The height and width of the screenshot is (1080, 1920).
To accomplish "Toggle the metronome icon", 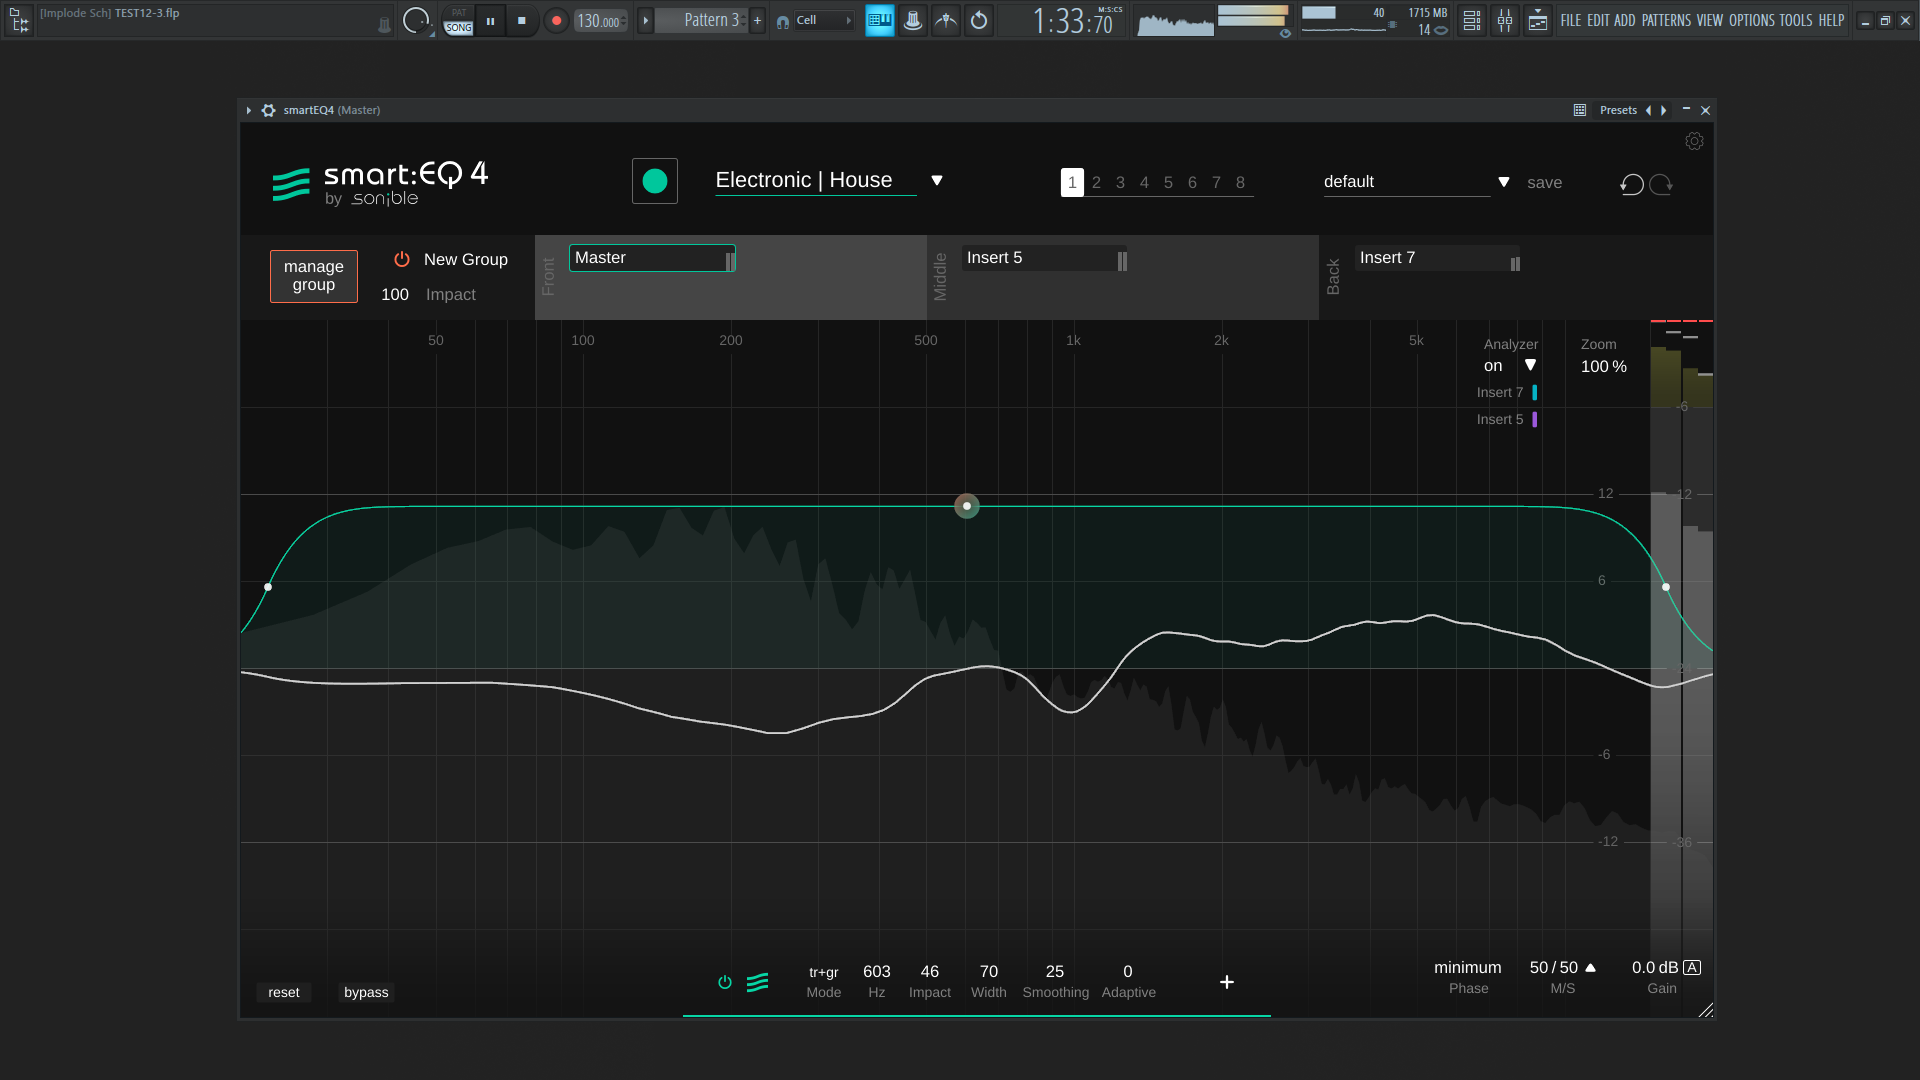I will [x=913, y=20].
